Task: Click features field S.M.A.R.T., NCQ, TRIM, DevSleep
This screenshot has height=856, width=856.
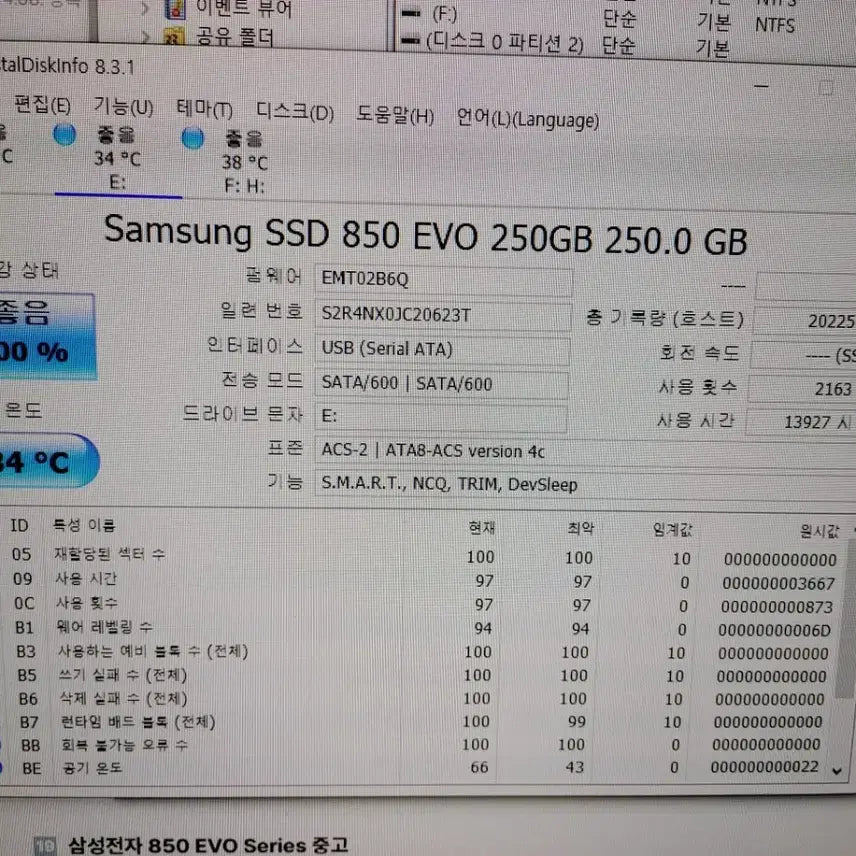Action: click(585, 485)
